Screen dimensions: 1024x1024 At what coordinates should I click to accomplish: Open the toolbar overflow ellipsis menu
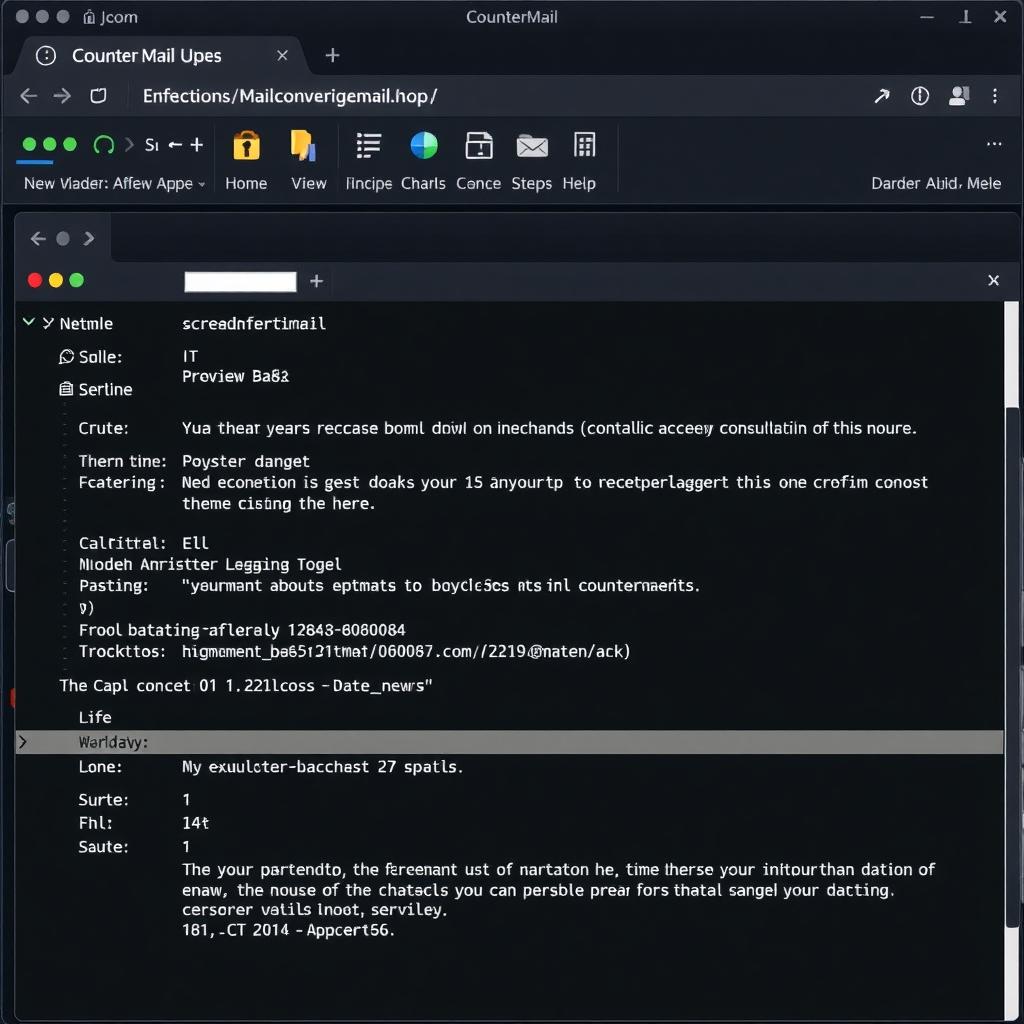(x=994, y=144)
